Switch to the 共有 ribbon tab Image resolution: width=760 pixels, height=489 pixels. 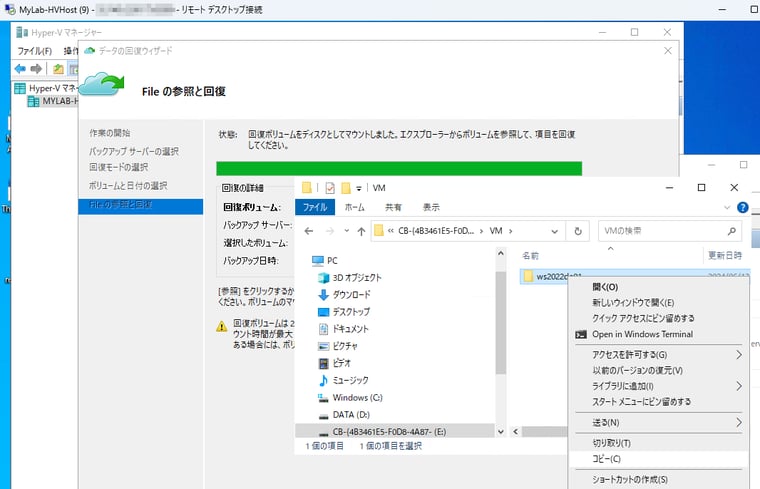(393, 207)
